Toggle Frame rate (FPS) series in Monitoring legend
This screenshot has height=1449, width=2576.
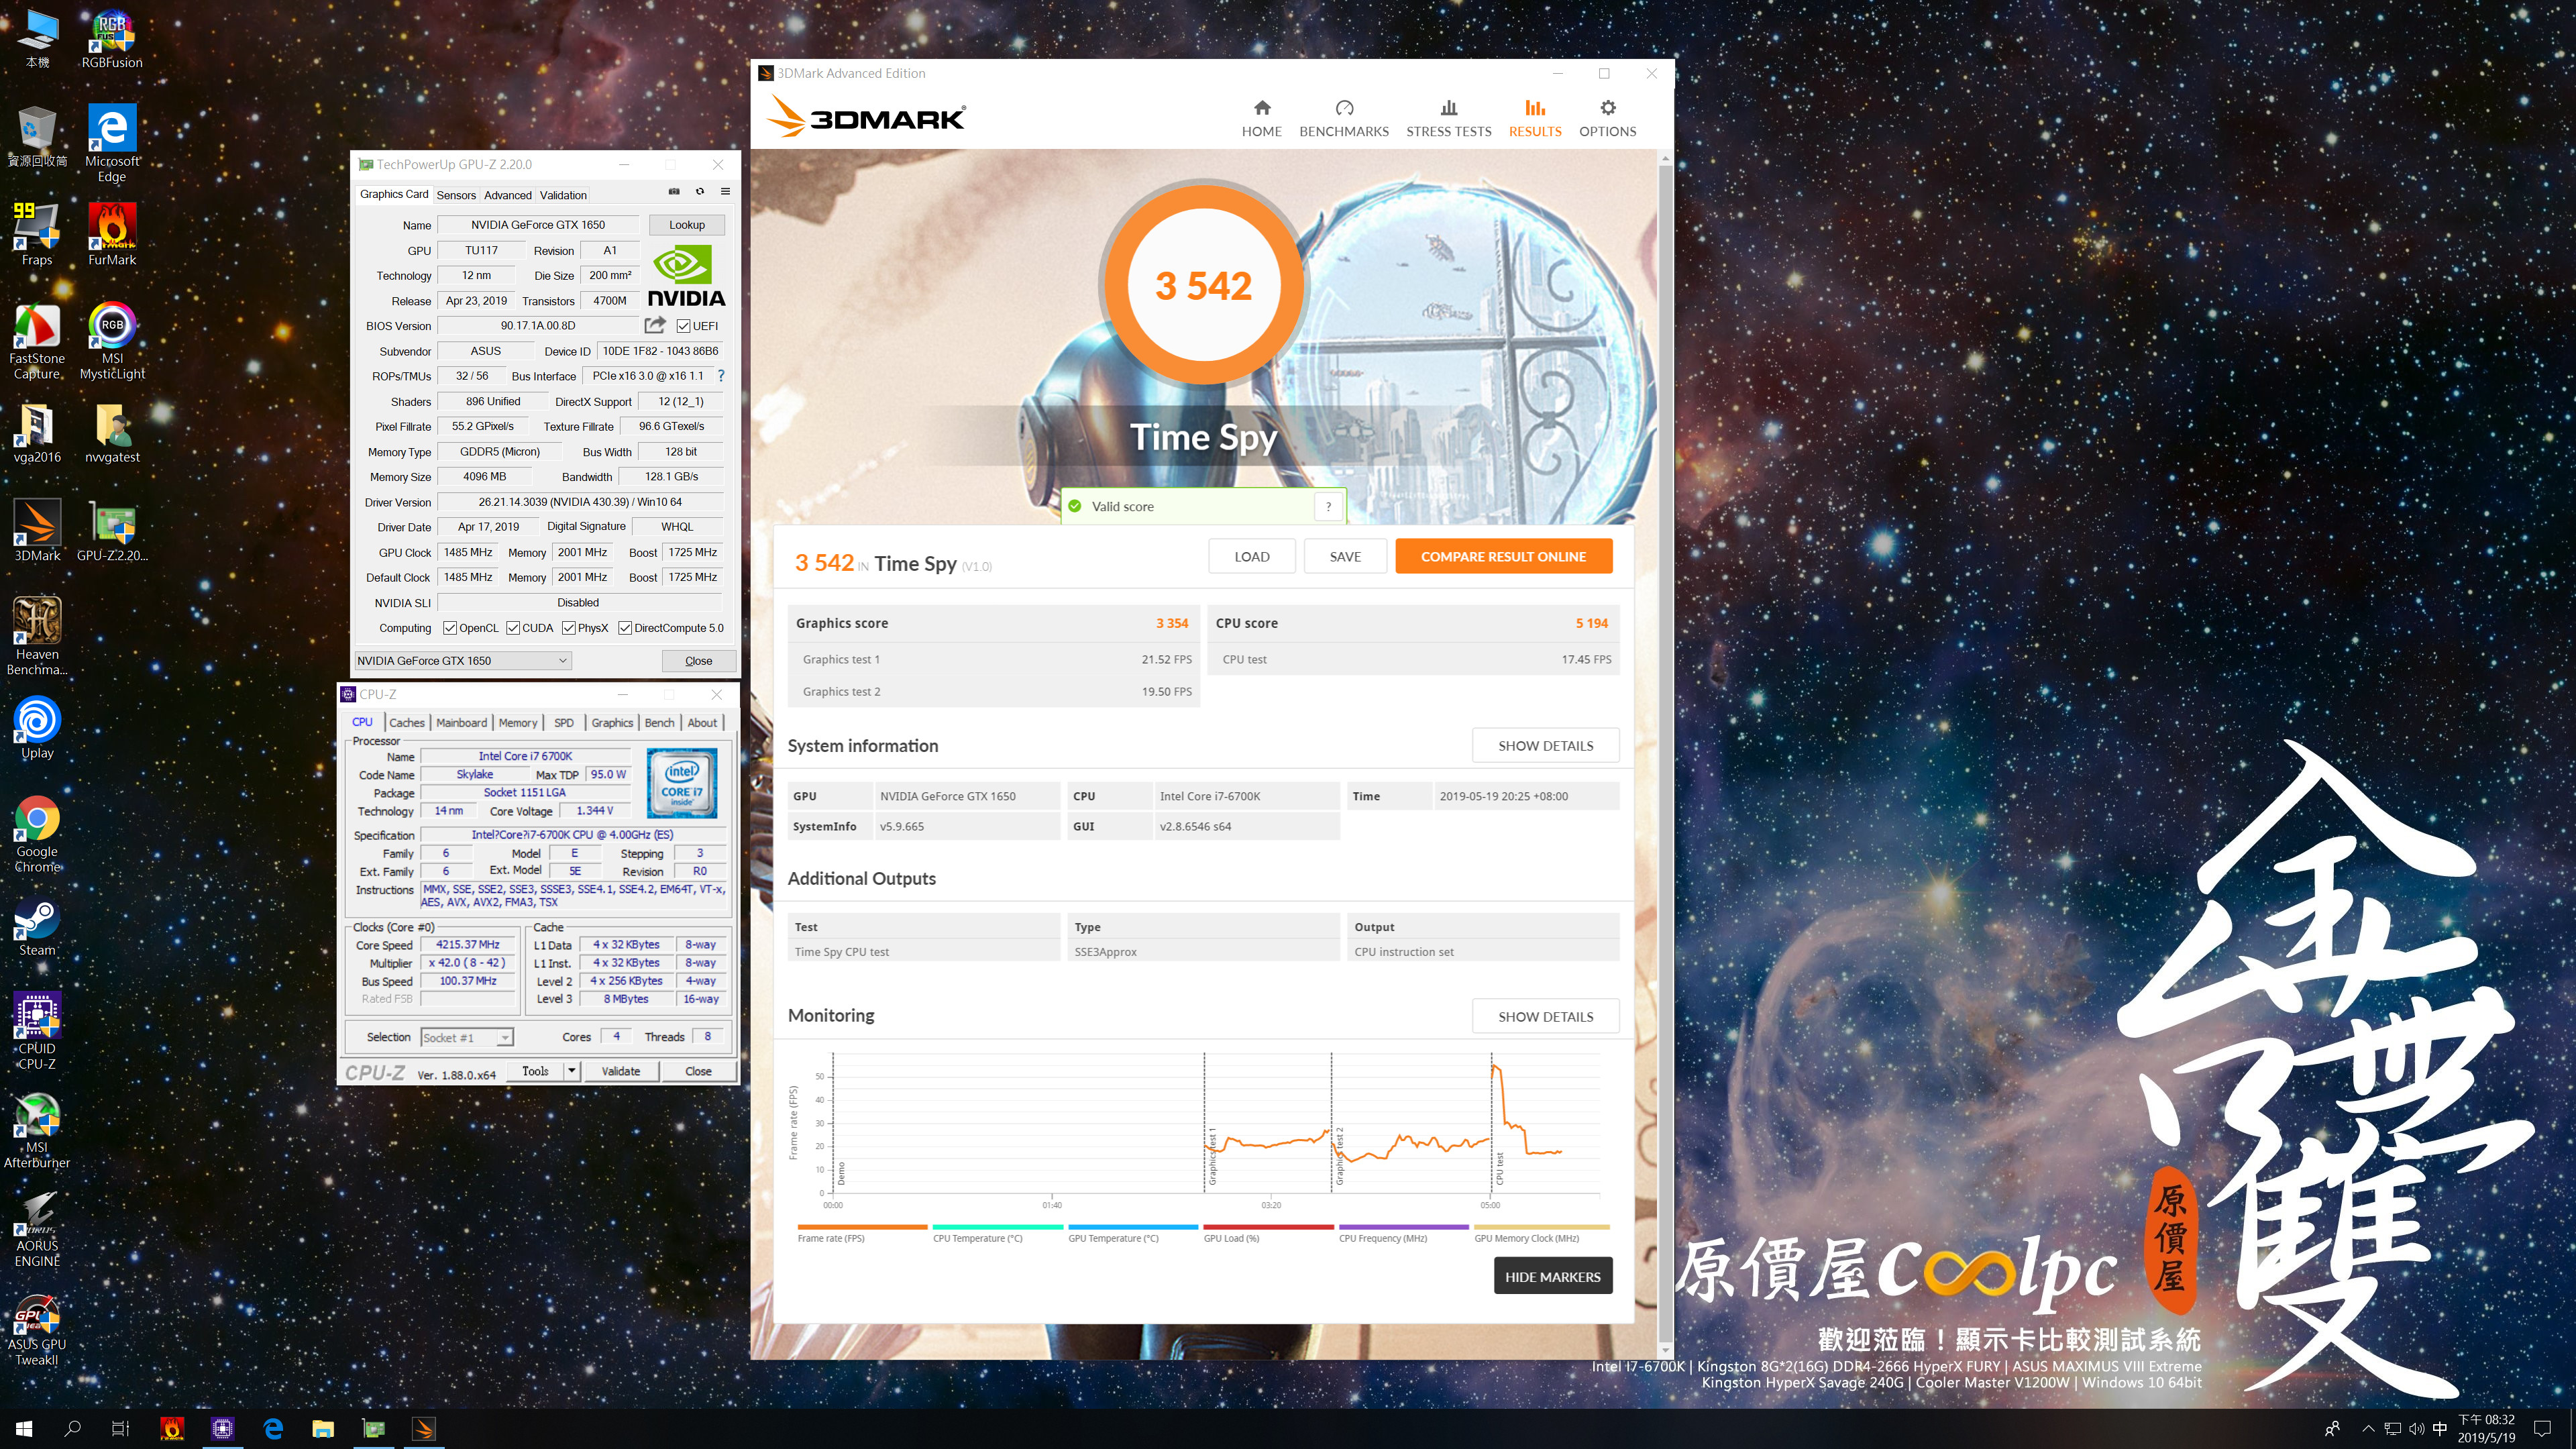click(862, 1234)
